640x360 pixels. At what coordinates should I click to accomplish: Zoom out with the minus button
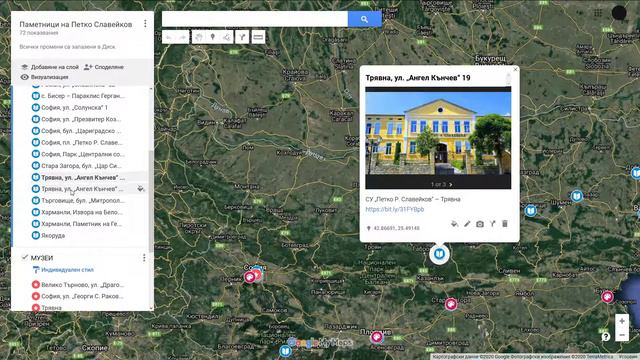pos(622,335)
